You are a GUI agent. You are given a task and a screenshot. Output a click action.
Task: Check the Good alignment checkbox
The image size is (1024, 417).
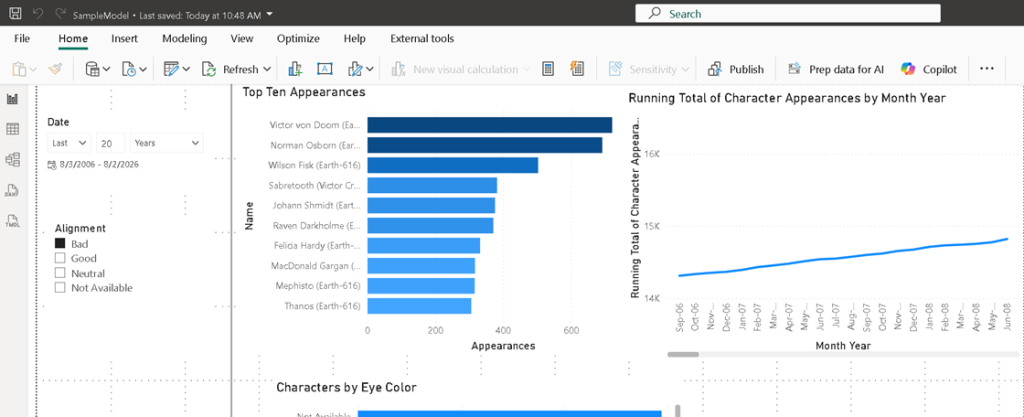click(x=60, y=258)
